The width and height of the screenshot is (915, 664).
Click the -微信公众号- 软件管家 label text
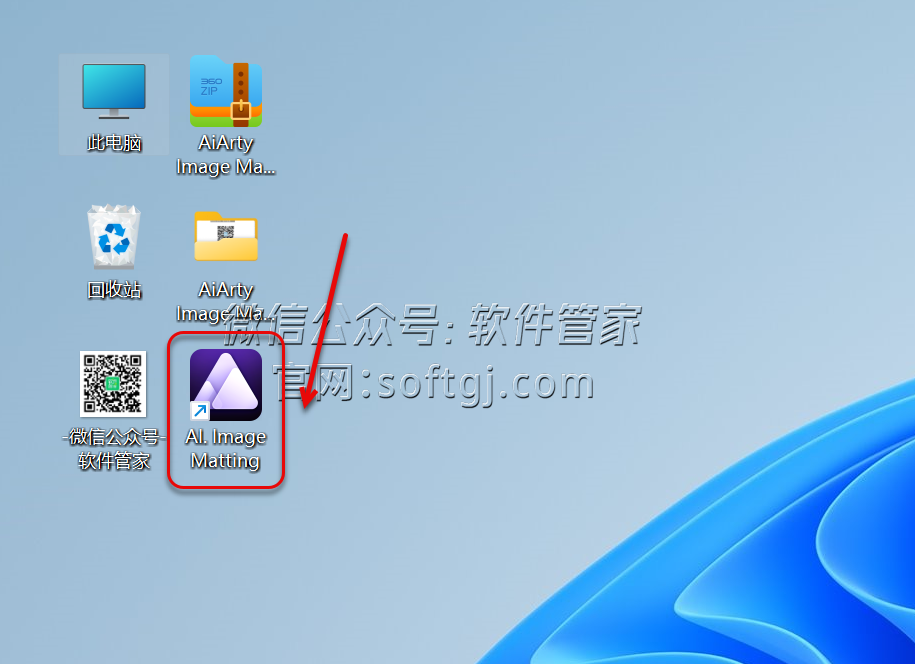pos(114,449)
